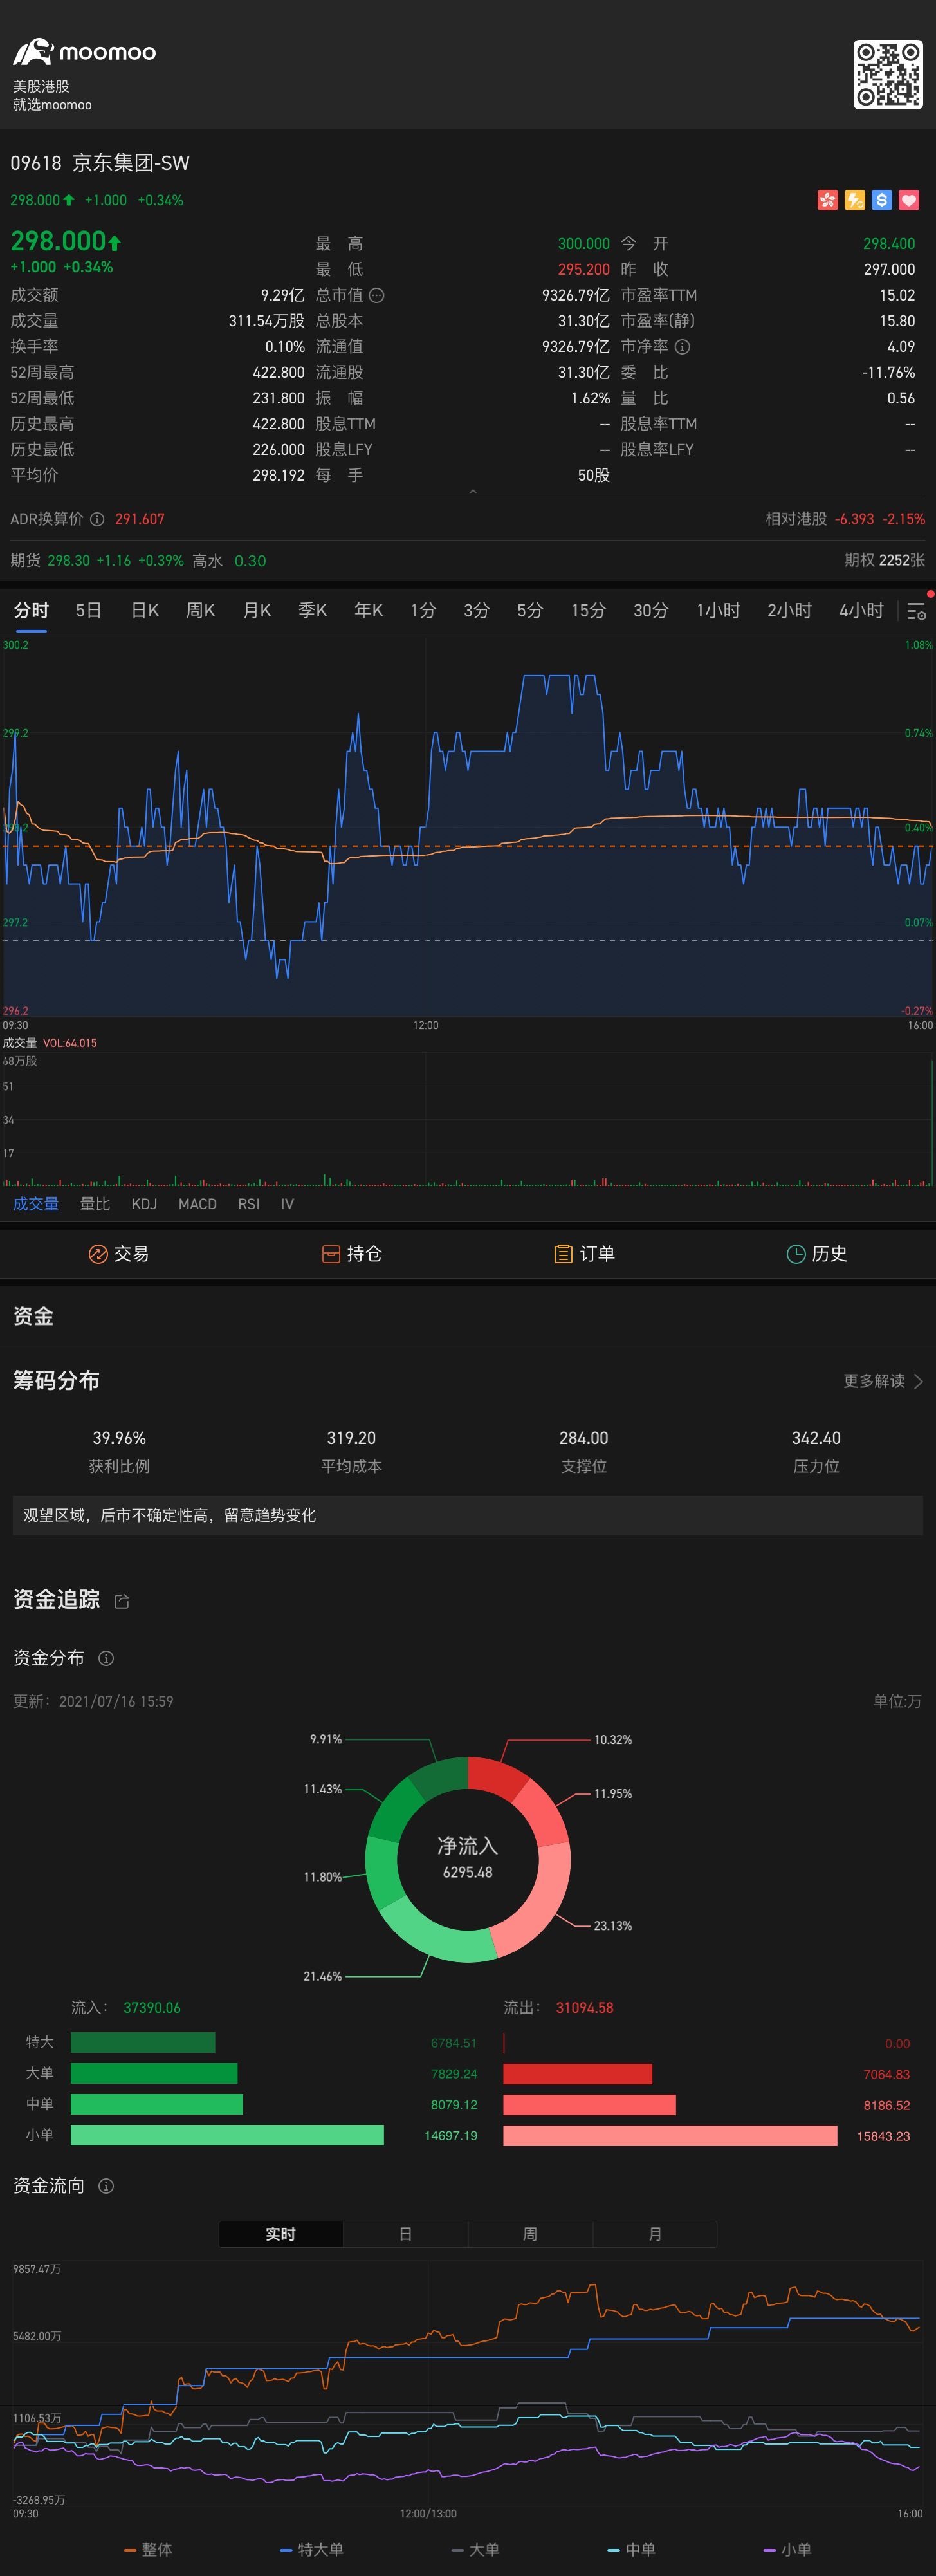Select the RSI indicator
This screenshot has width=936, height=2576.
coord(249,1204)
